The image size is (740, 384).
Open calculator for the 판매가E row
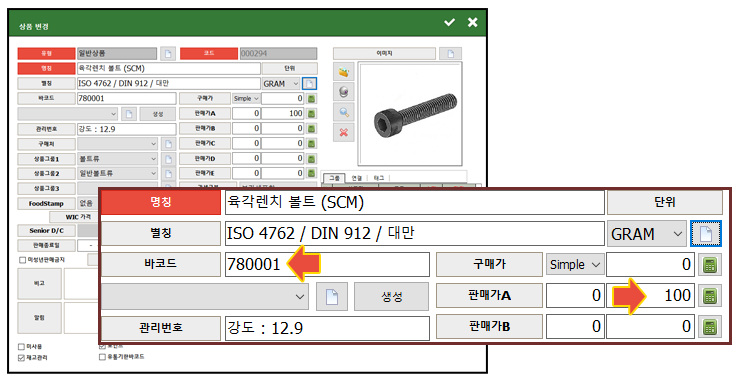[x=311, y=173]
